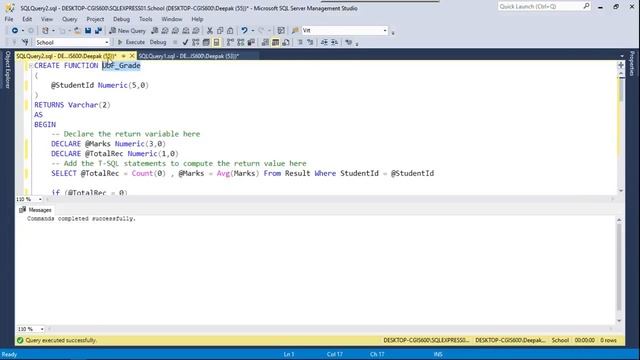This screenshot has width=640, height=360.
Task: Click the Execute button
Action: click(131, 42)
